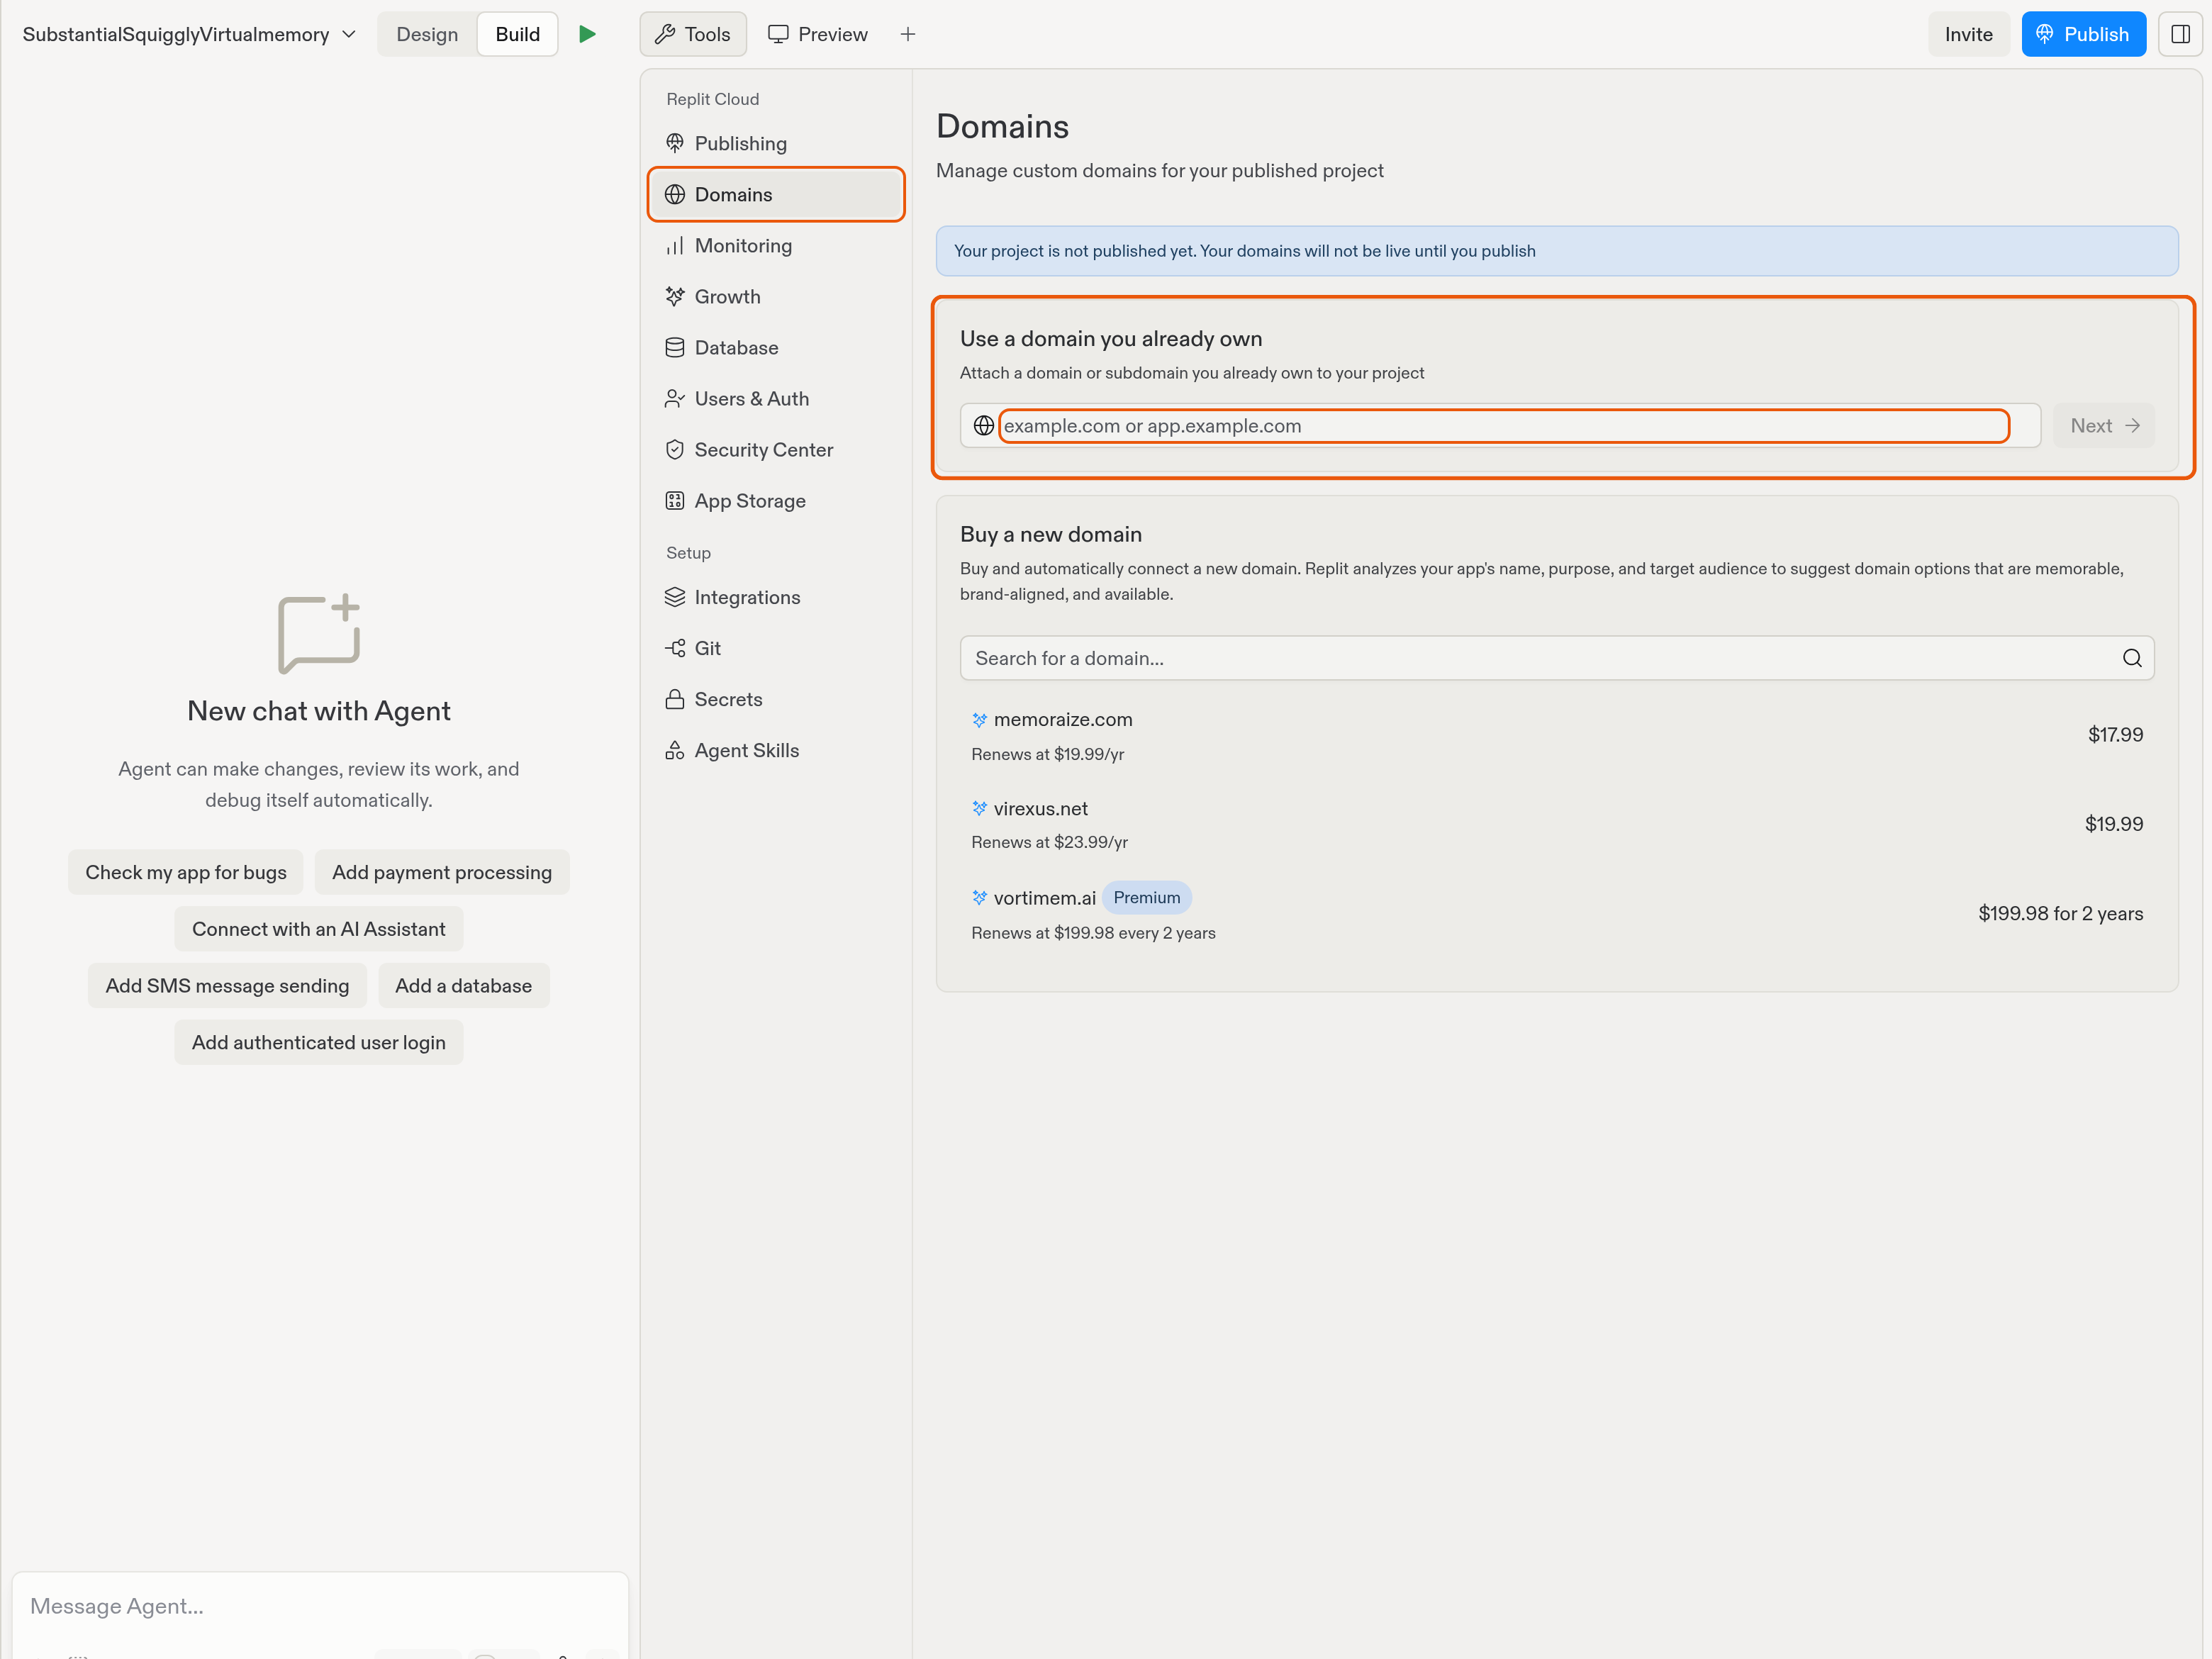Open Security Center
Image resolution: width=2212 pixels, height=1659 pixels.
(776, 449)
